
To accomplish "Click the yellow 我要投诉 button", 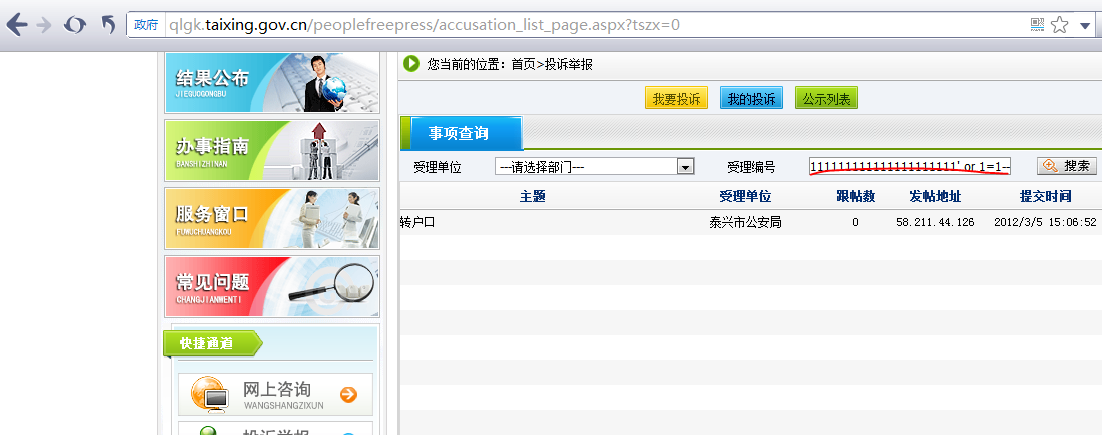I will 676,99.
